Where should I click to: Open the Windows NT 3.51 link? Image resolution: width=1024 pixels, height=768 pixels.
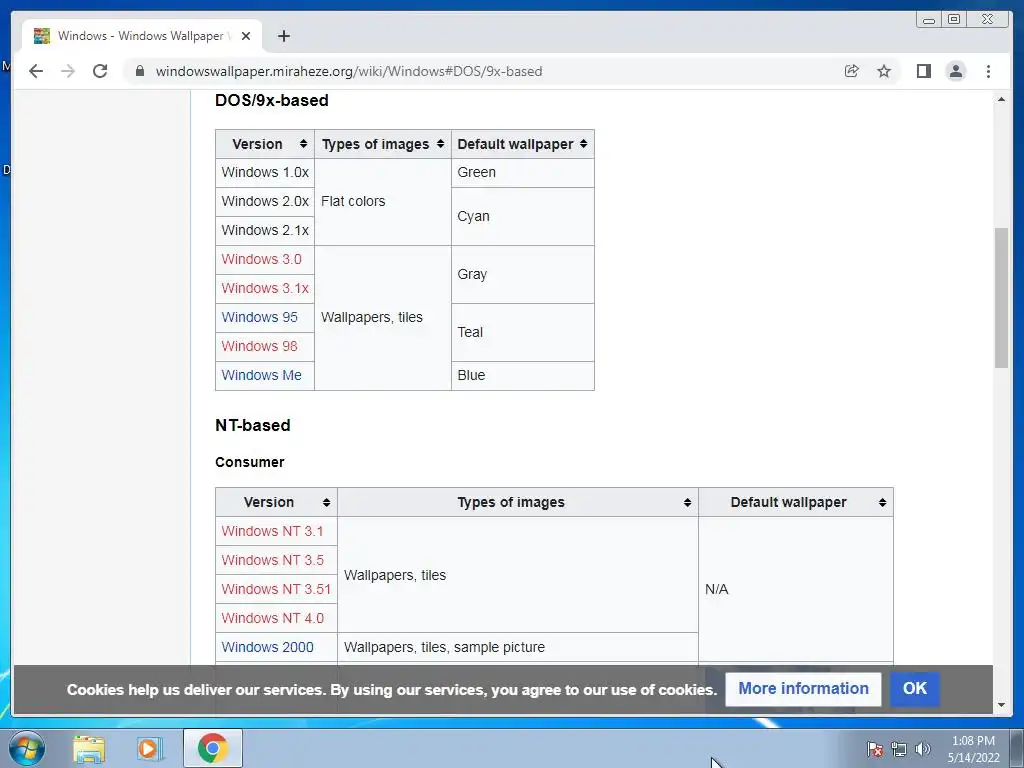point(276,589)
